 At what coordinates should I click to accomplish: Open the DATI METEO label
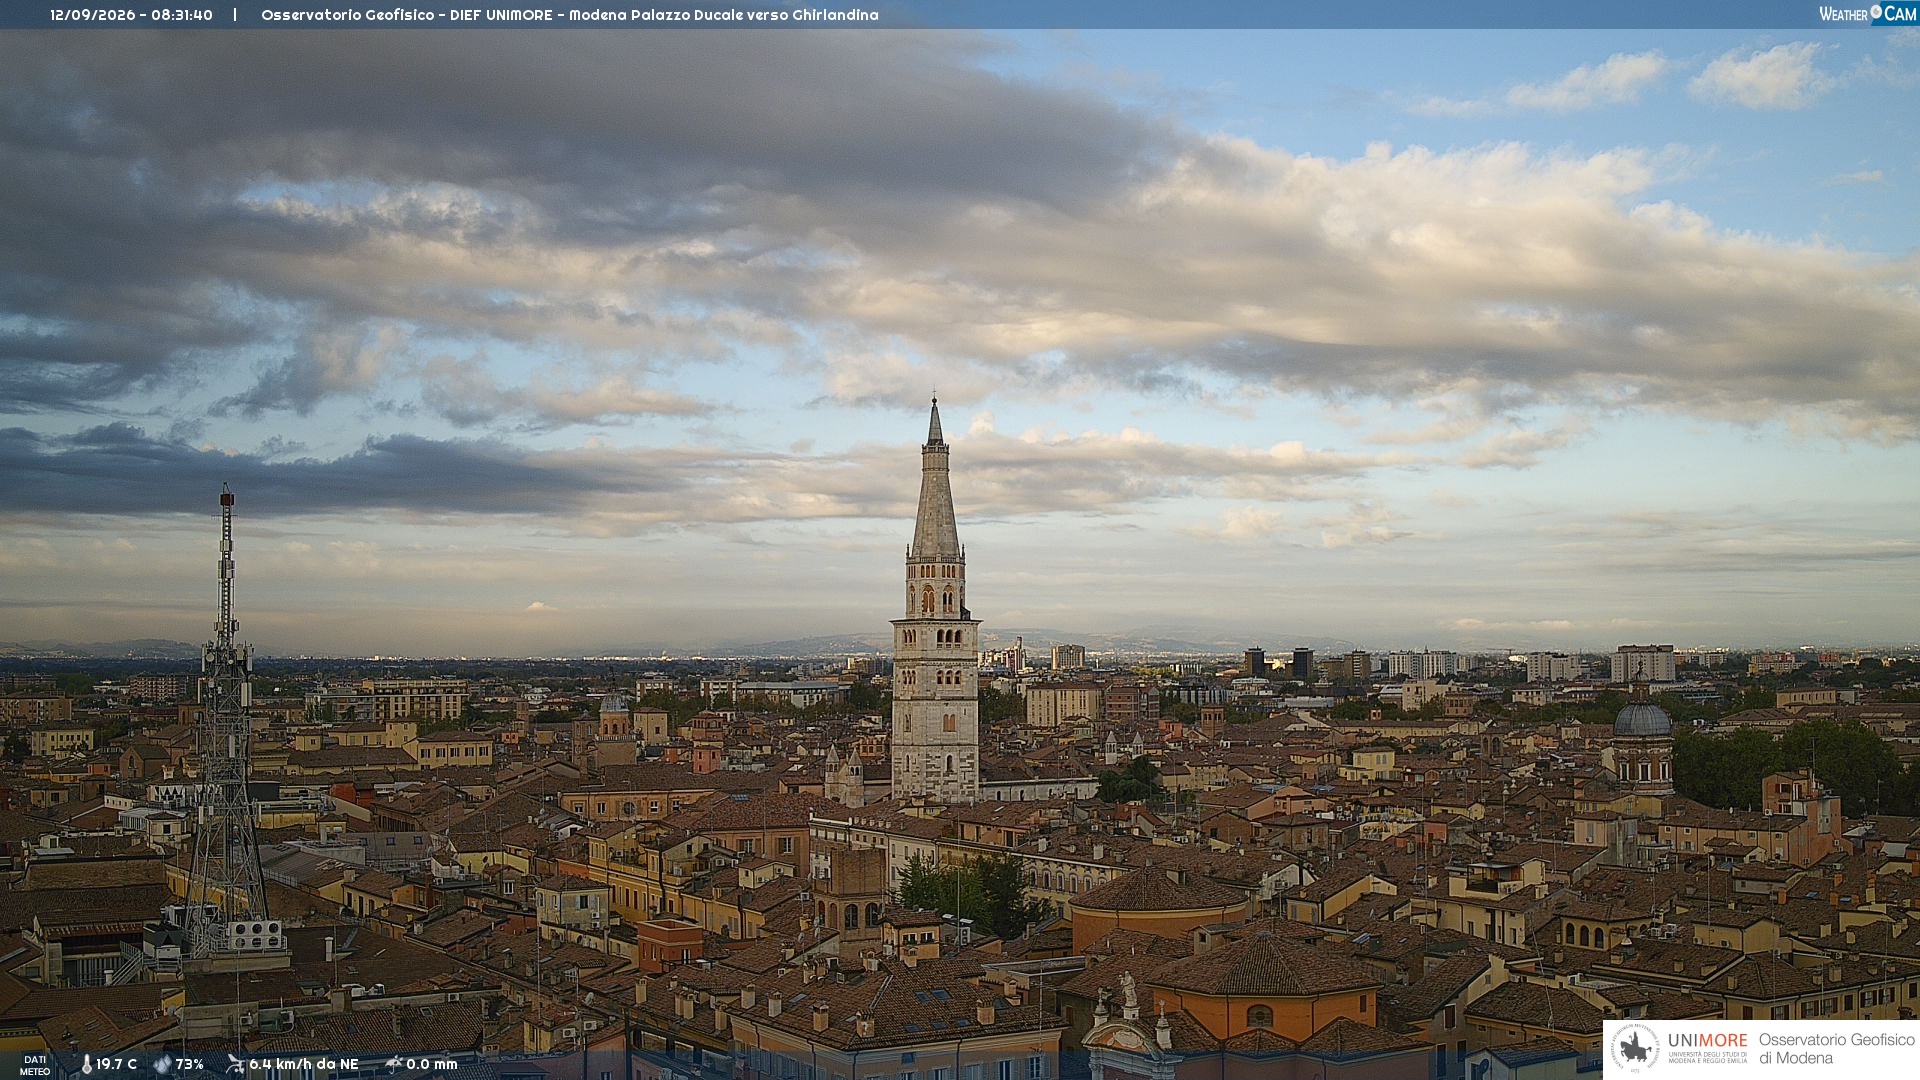coord(35,1065)
